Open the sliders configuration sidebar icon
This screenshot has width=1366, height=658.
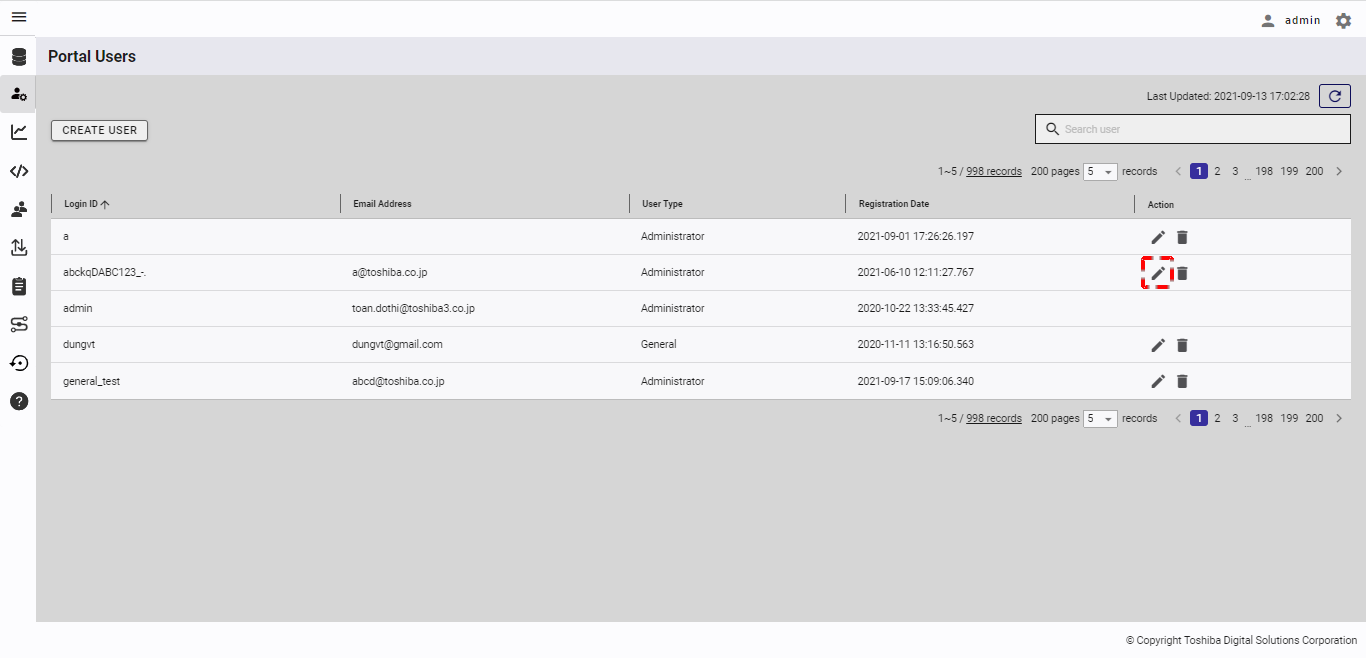pyautogui.click(x=18, y=324)
